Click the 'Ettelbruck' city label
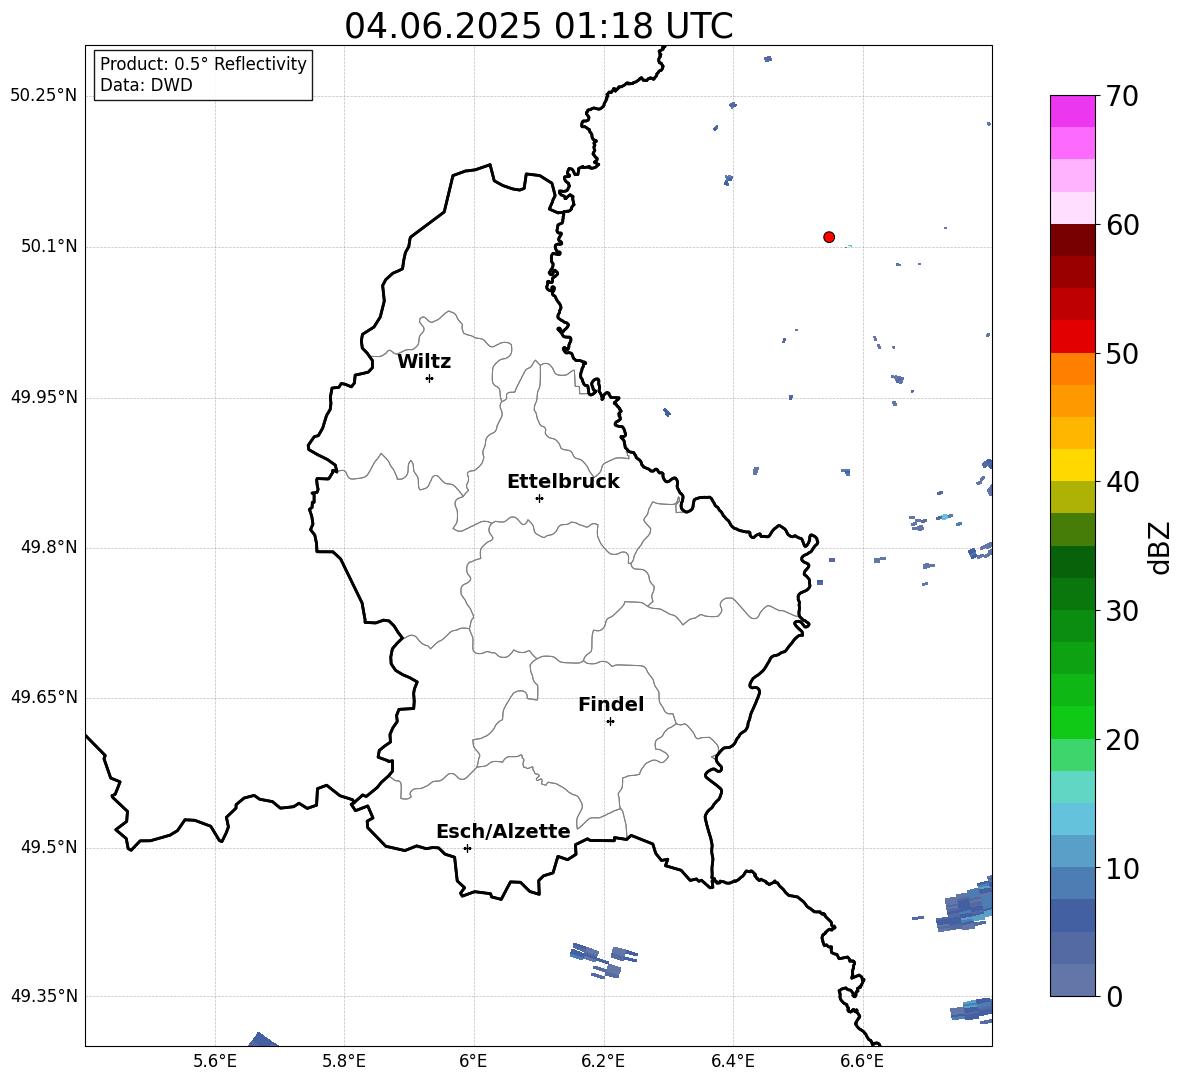The image size is (1184, 1081). pyautogui.click(x=563, y=482)
